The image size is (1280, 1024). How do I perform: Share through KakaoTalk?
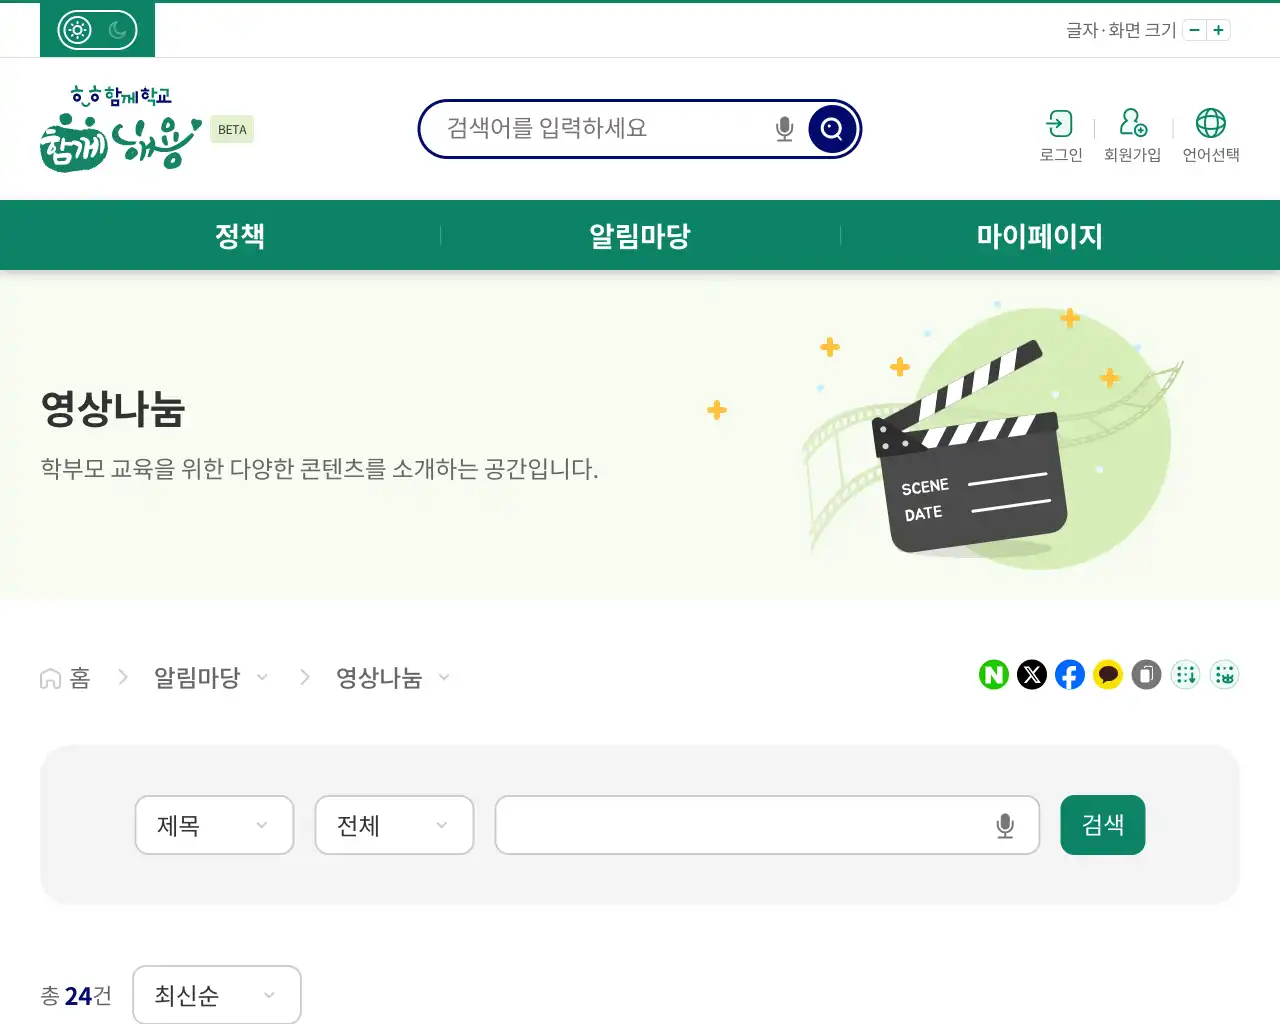(1107, 675)
